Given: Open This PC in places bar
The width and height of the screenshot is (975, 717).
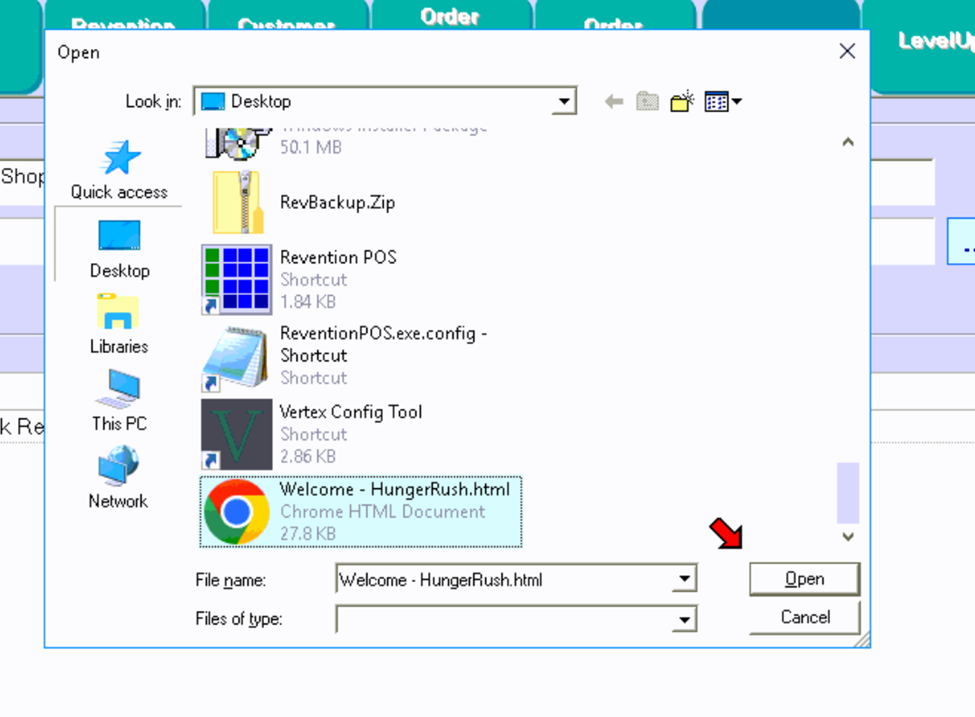Looking at the screenshot, I should click(119, 401).
